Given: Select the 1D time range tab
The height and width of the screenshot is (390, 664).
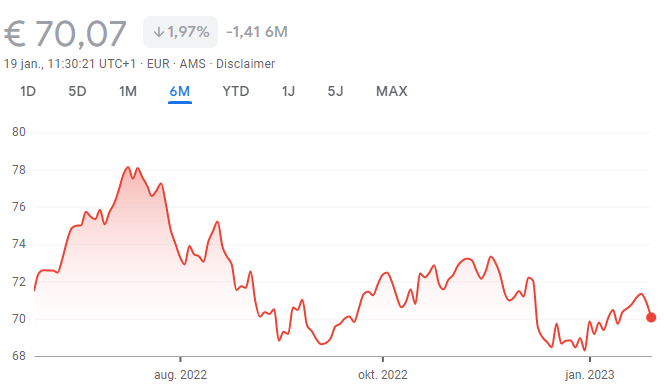Looking at the screenshot, I should click(28, 91).
